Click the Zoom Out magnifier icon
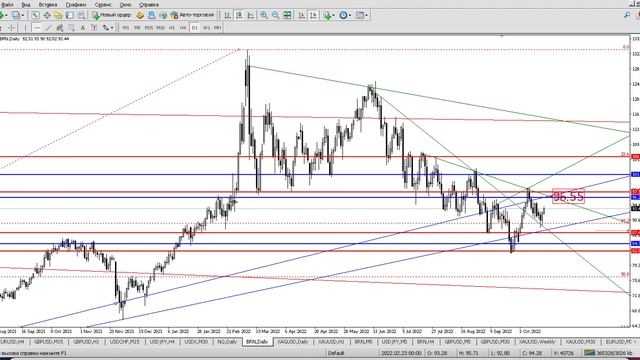640x360 pixels. pos(276,15)
